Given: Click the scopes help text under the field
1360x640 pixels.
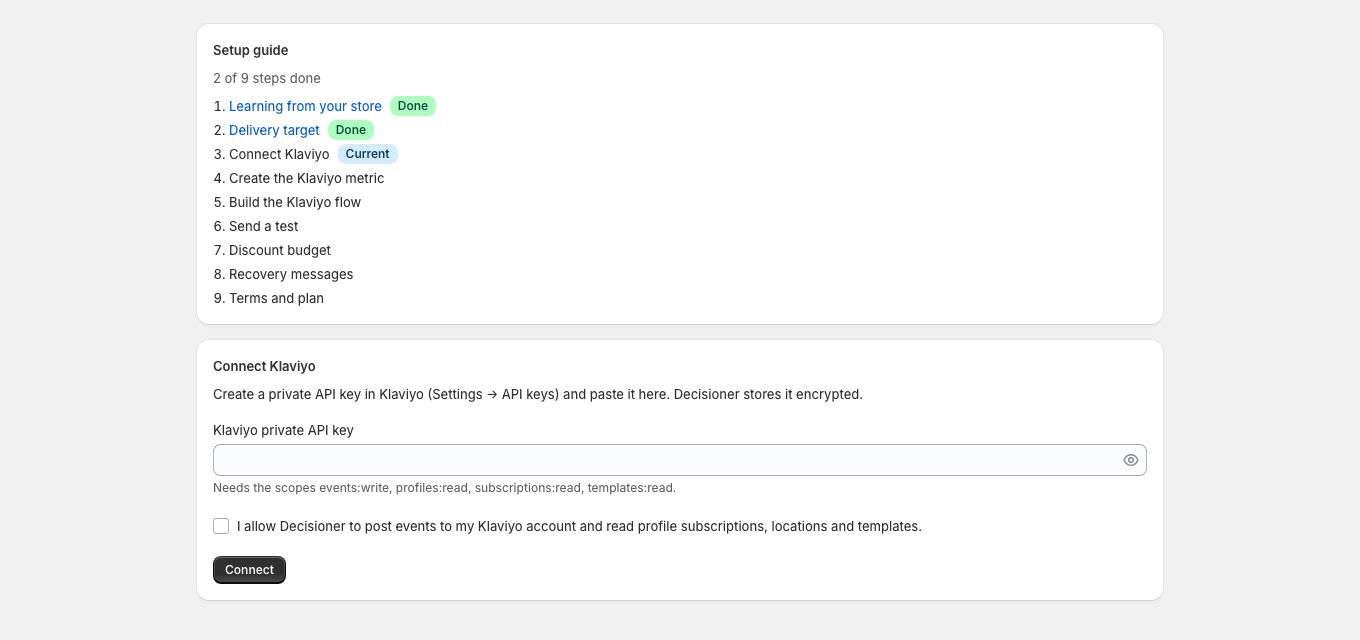Looking at the screenshot, I should (x=444, y=488).
